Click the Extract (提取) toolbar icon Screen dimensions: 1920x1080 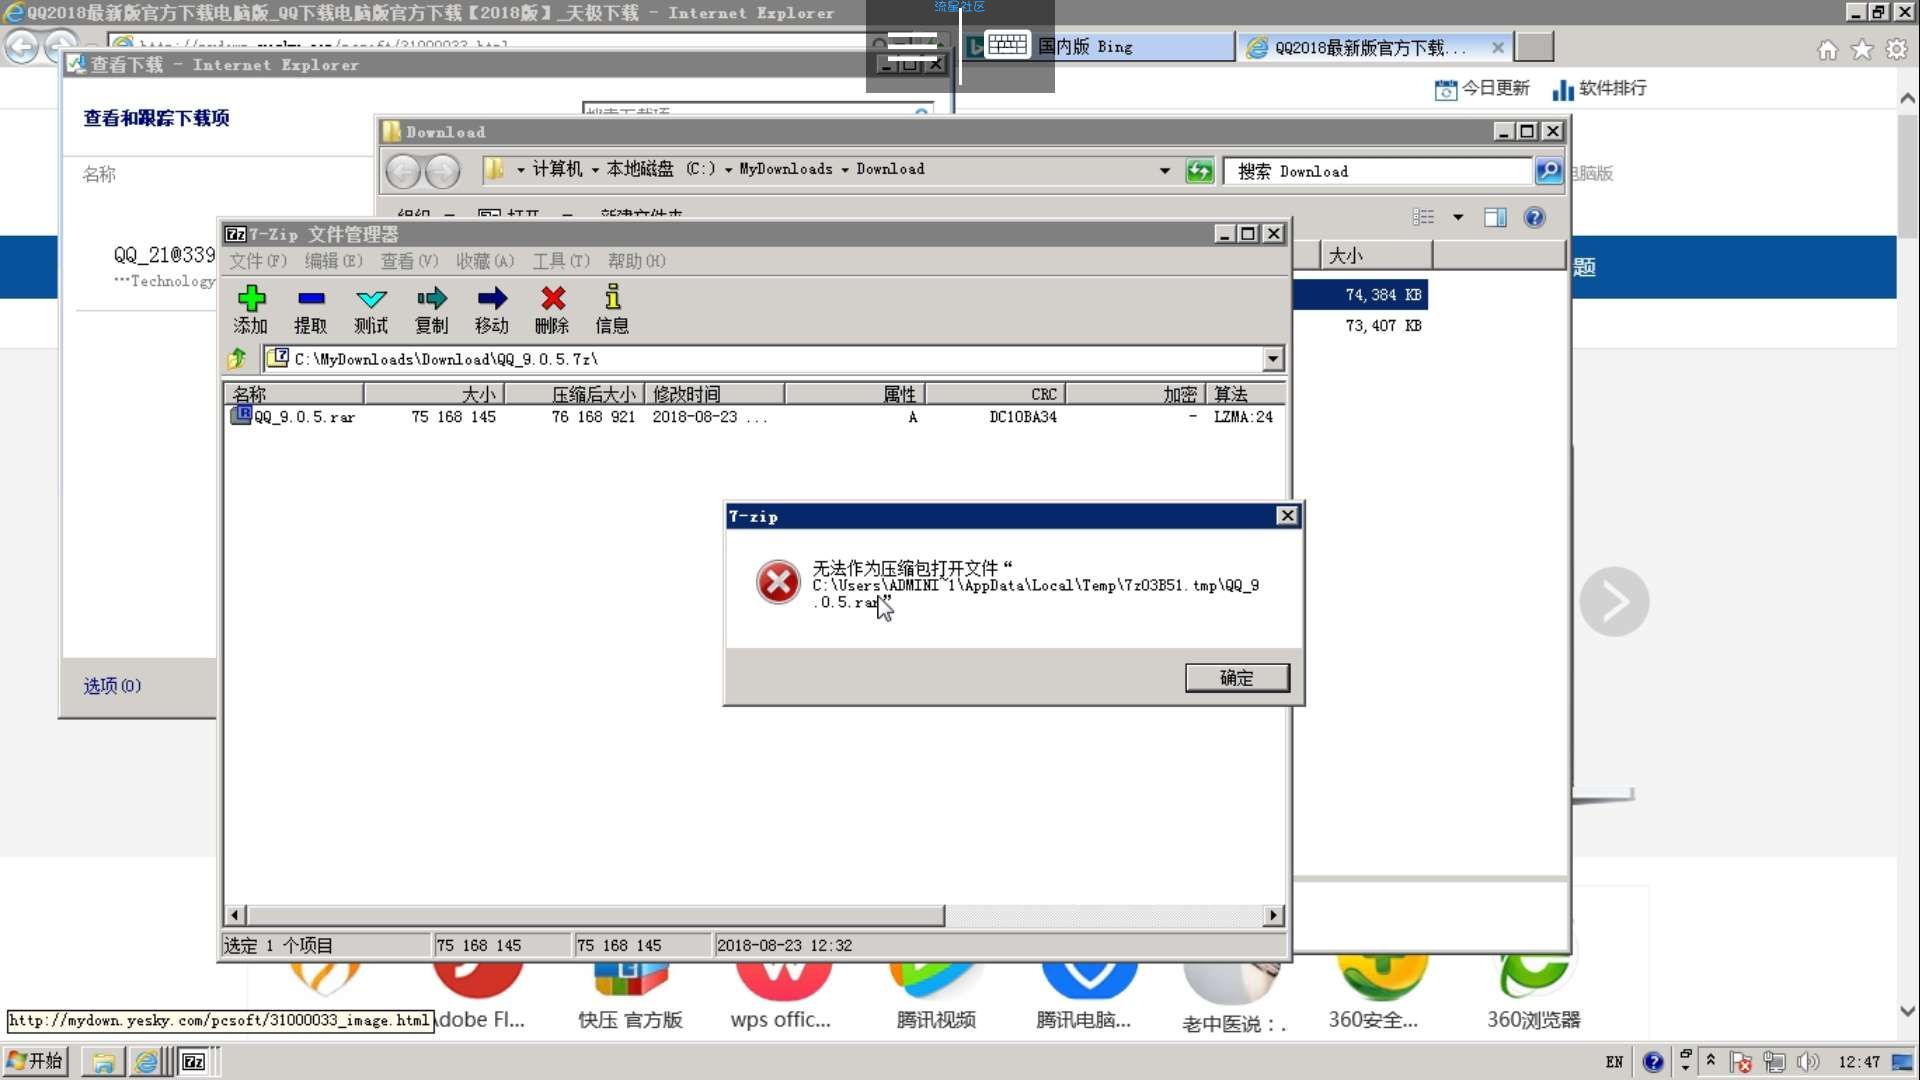pos(311,299)
